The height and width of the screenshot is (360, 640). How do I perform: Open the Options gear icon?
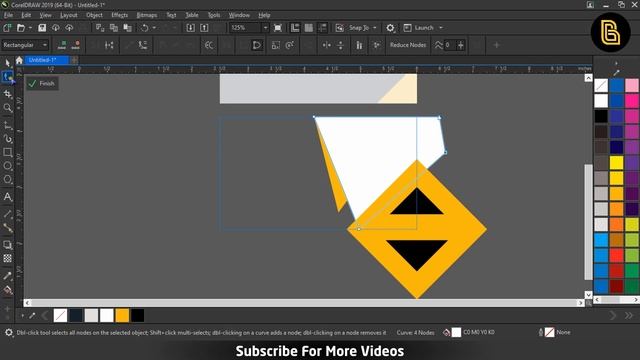[390, 28]
